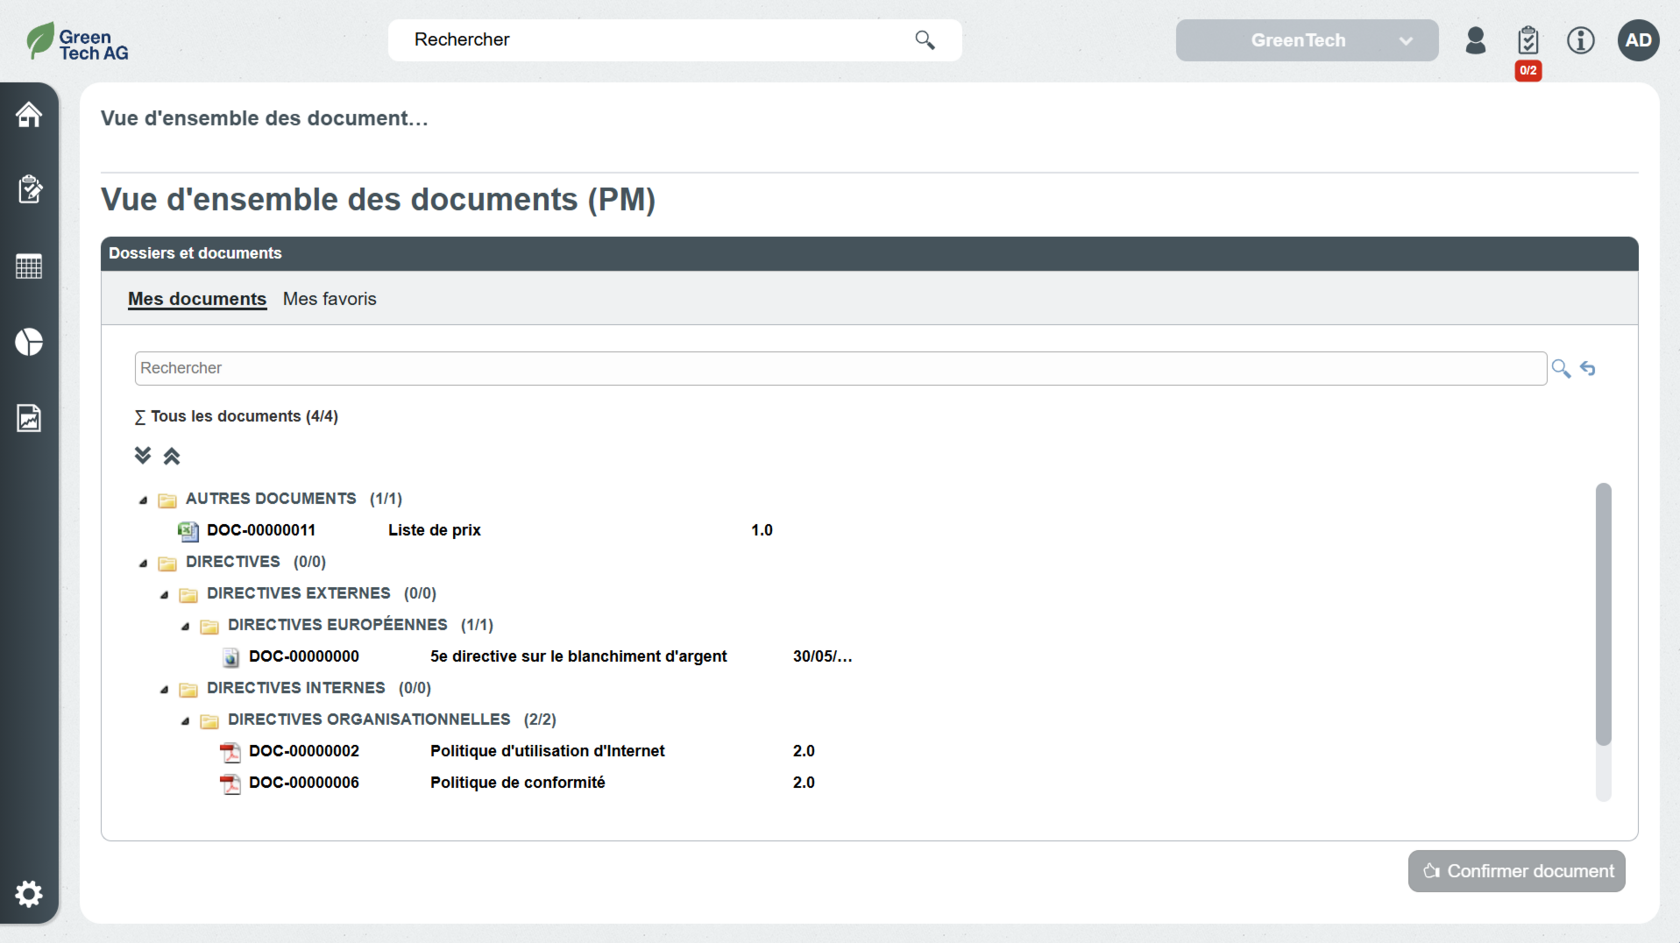Open the GreenTech dropdown selector

click(x=1306, y=41)
